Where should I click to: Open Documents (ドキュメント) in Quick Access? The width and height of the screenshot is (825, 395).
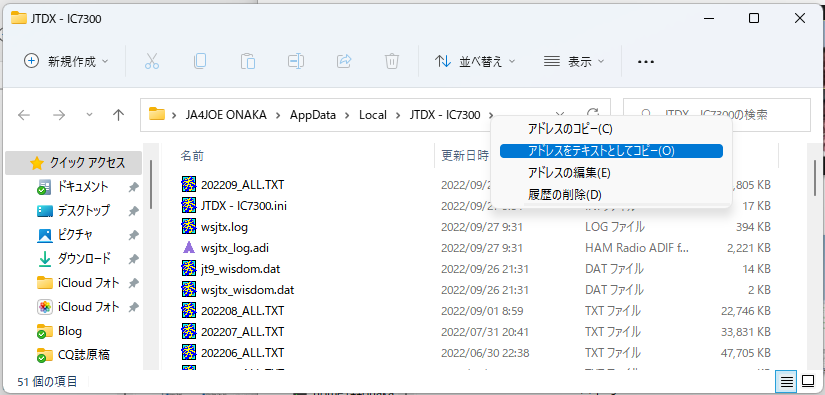click(x=83, y=187)
